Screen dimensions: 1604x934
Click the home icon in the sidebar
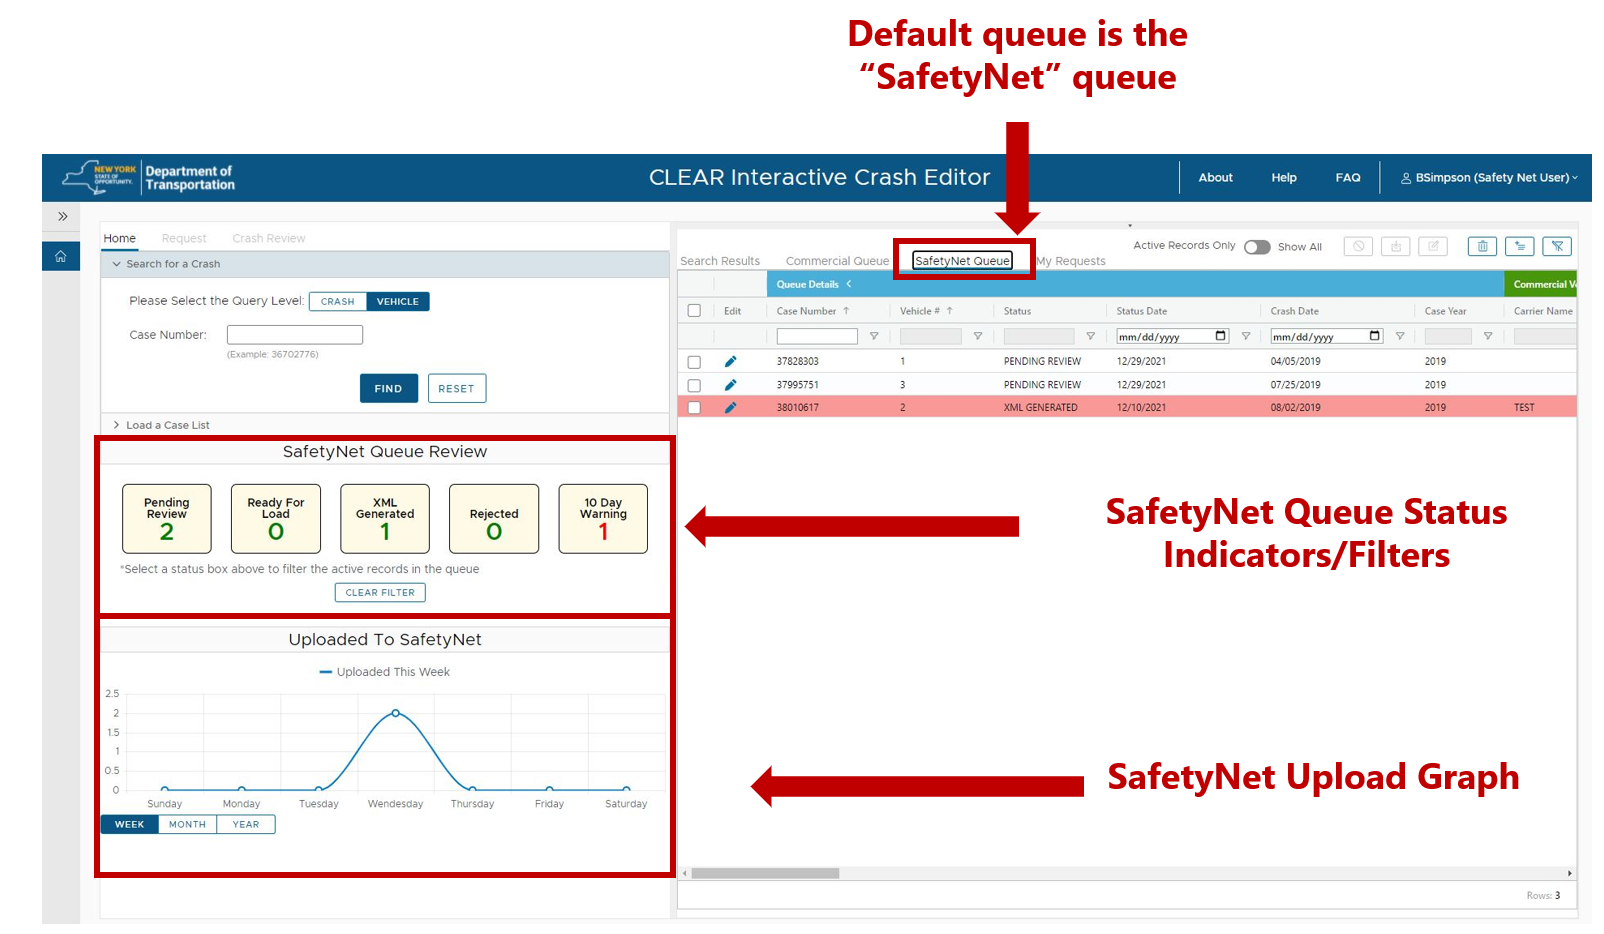click(x=61, y=257)
